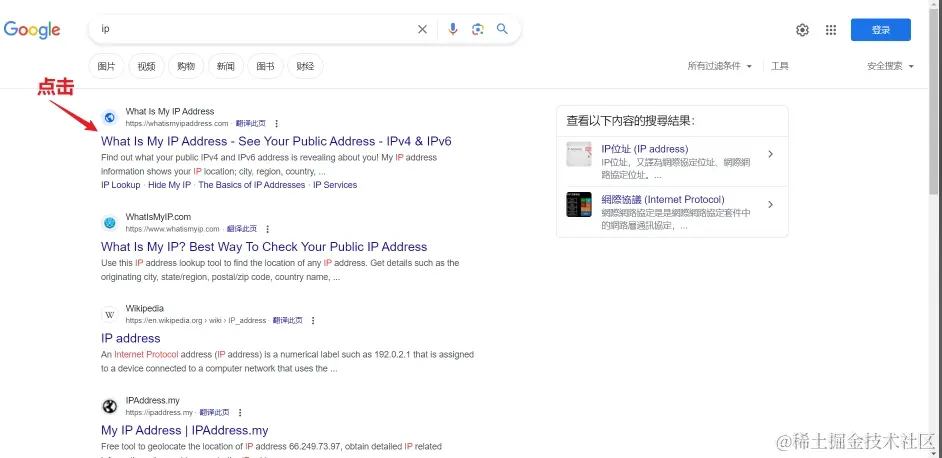
Task: Select the 购物 filter tab
Action: (x=186, y=66)
